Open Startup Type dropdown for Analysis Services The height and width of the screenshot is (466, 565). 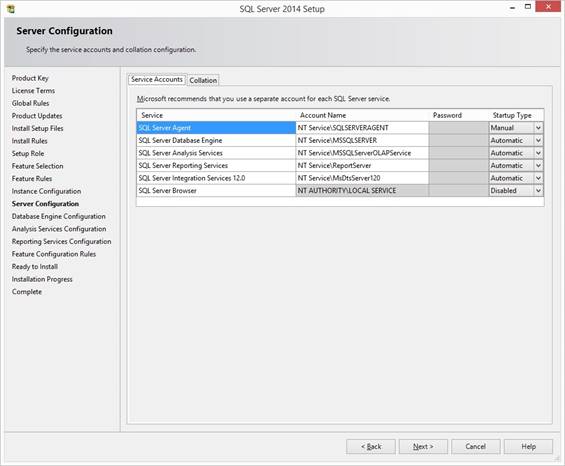tap(538, 153)
